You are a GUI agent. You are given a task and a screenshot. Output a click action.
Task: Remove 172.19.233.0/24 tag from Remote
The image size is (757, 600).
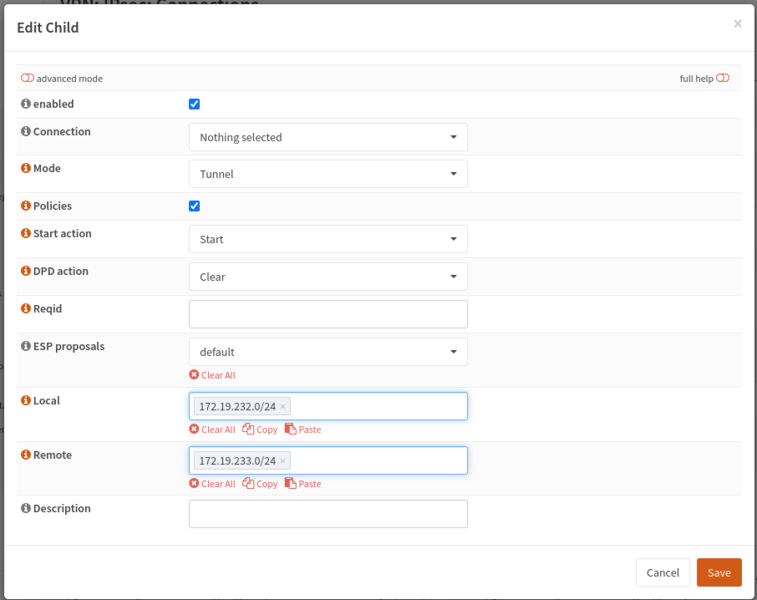pos(283,460)
